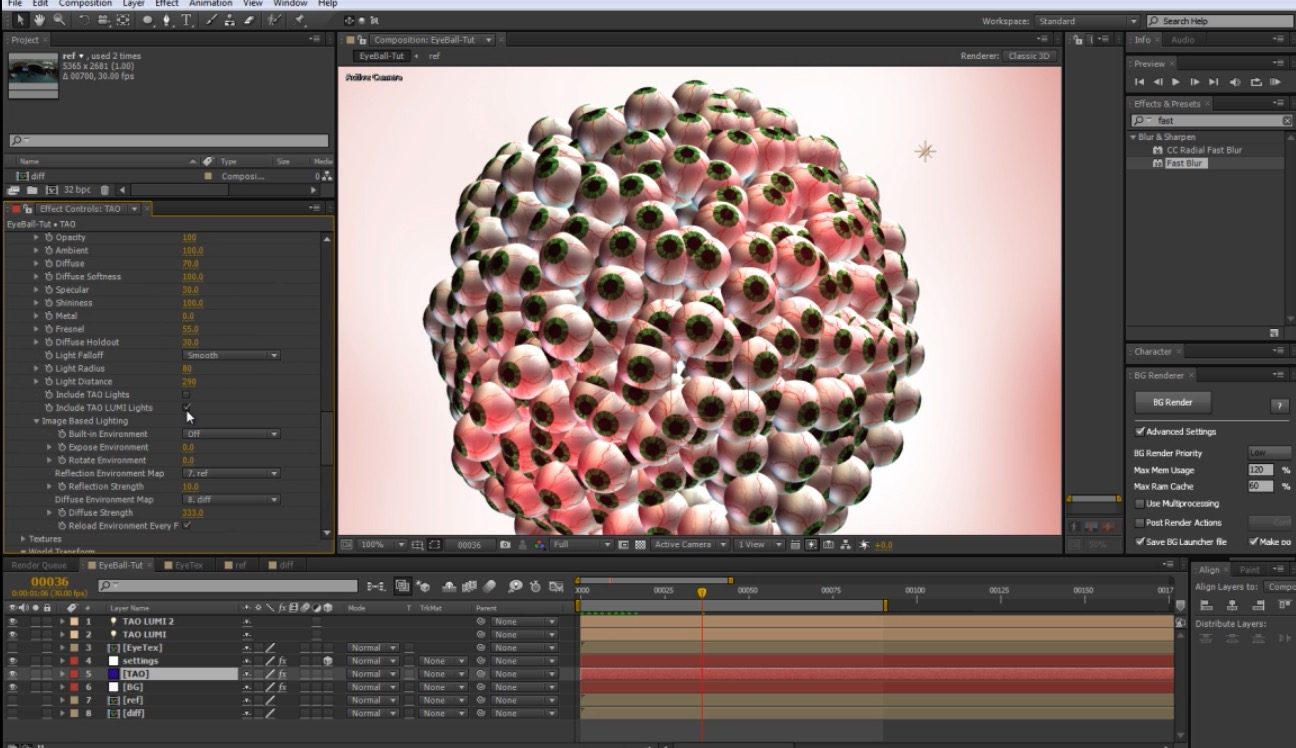Hide the settings layer eye
The height and width of the screenshot is (748, 1296).
point(13,661)
